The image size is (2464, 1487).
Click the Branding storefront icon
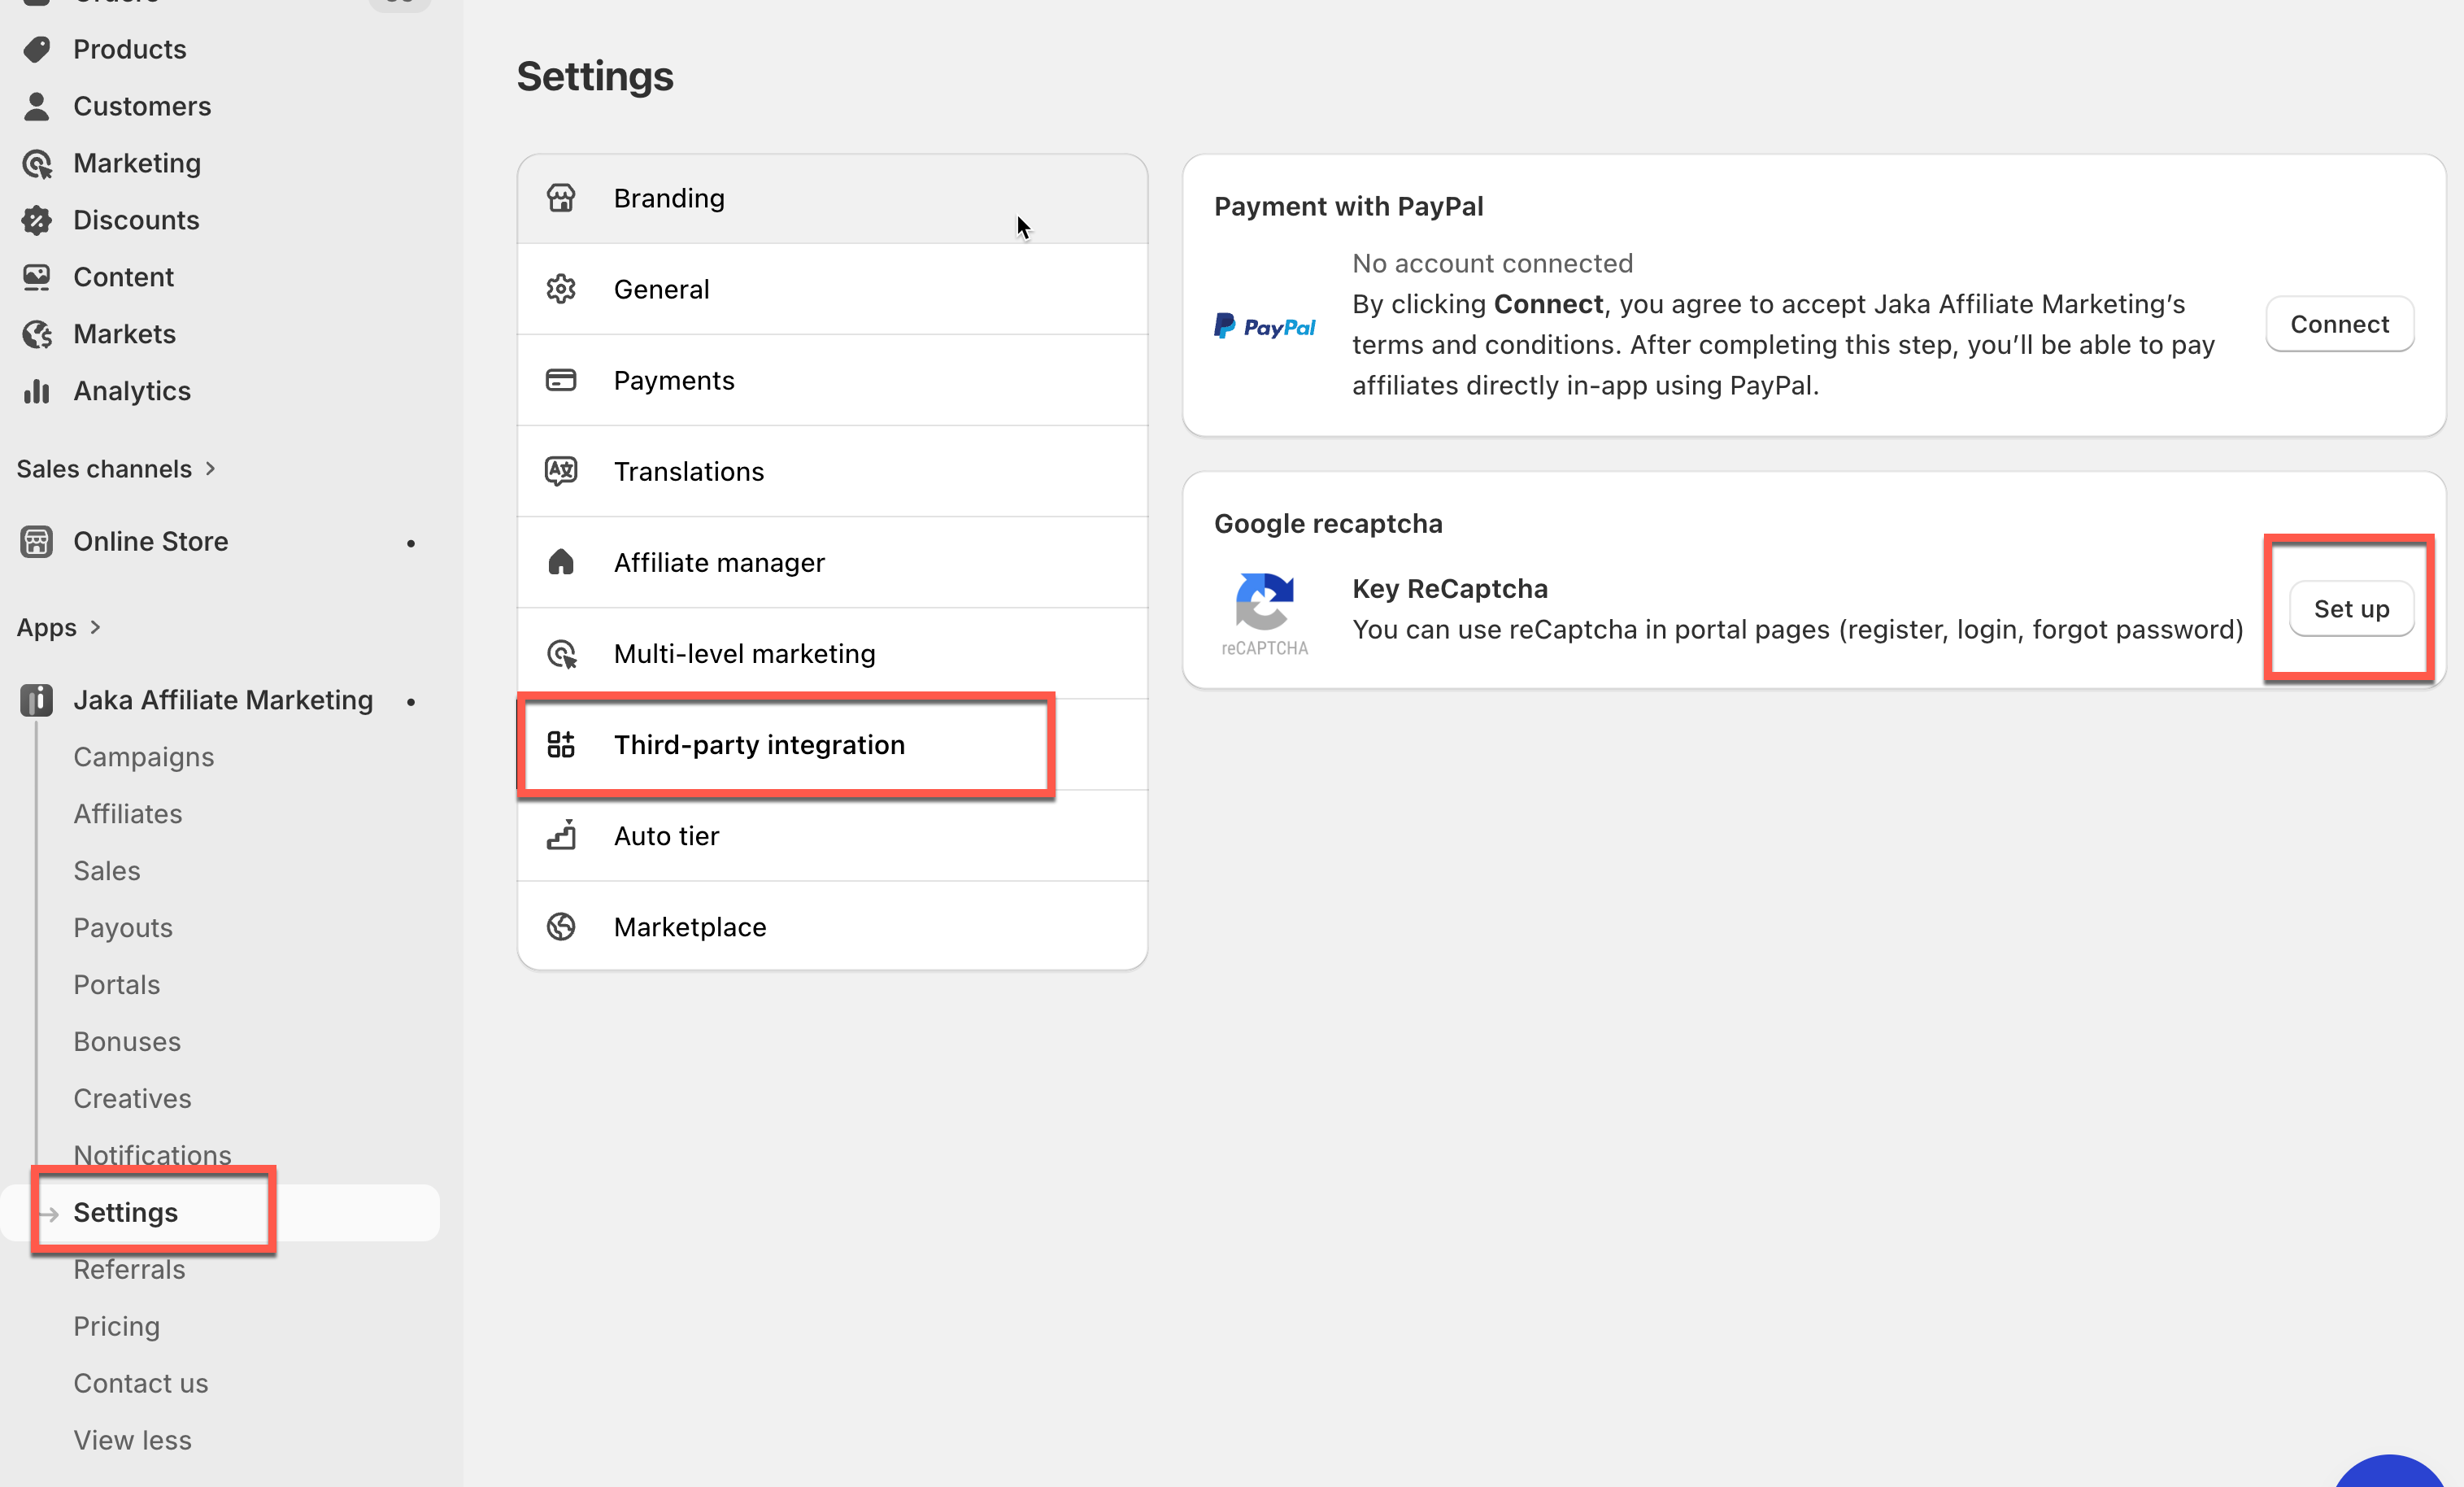(561, 198)
